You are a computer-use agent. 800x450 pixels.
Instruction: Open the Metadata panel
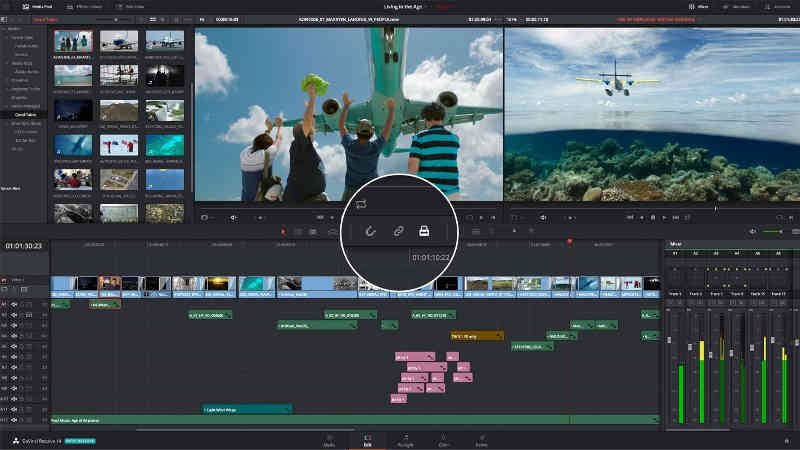[x=735, y=7]
